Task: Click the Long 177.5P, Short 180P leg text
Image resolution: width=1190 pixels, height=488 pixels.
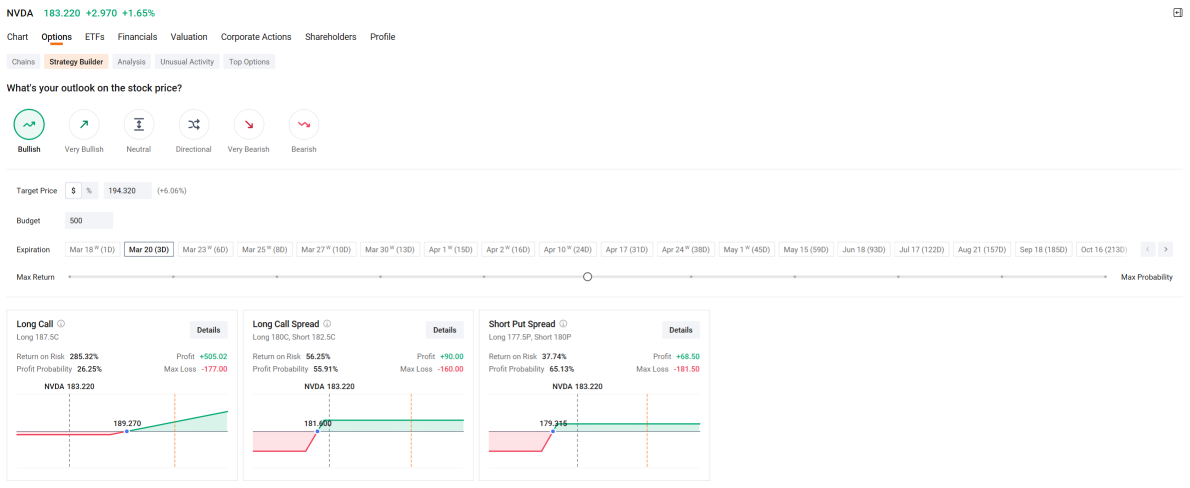Action: pyautogui.click(x=529, y=336)
